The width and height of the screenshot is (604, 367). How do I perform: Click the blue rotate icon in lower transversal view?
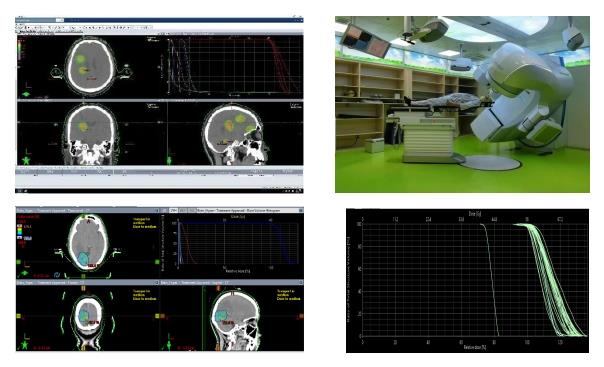(x=57, y=275)
